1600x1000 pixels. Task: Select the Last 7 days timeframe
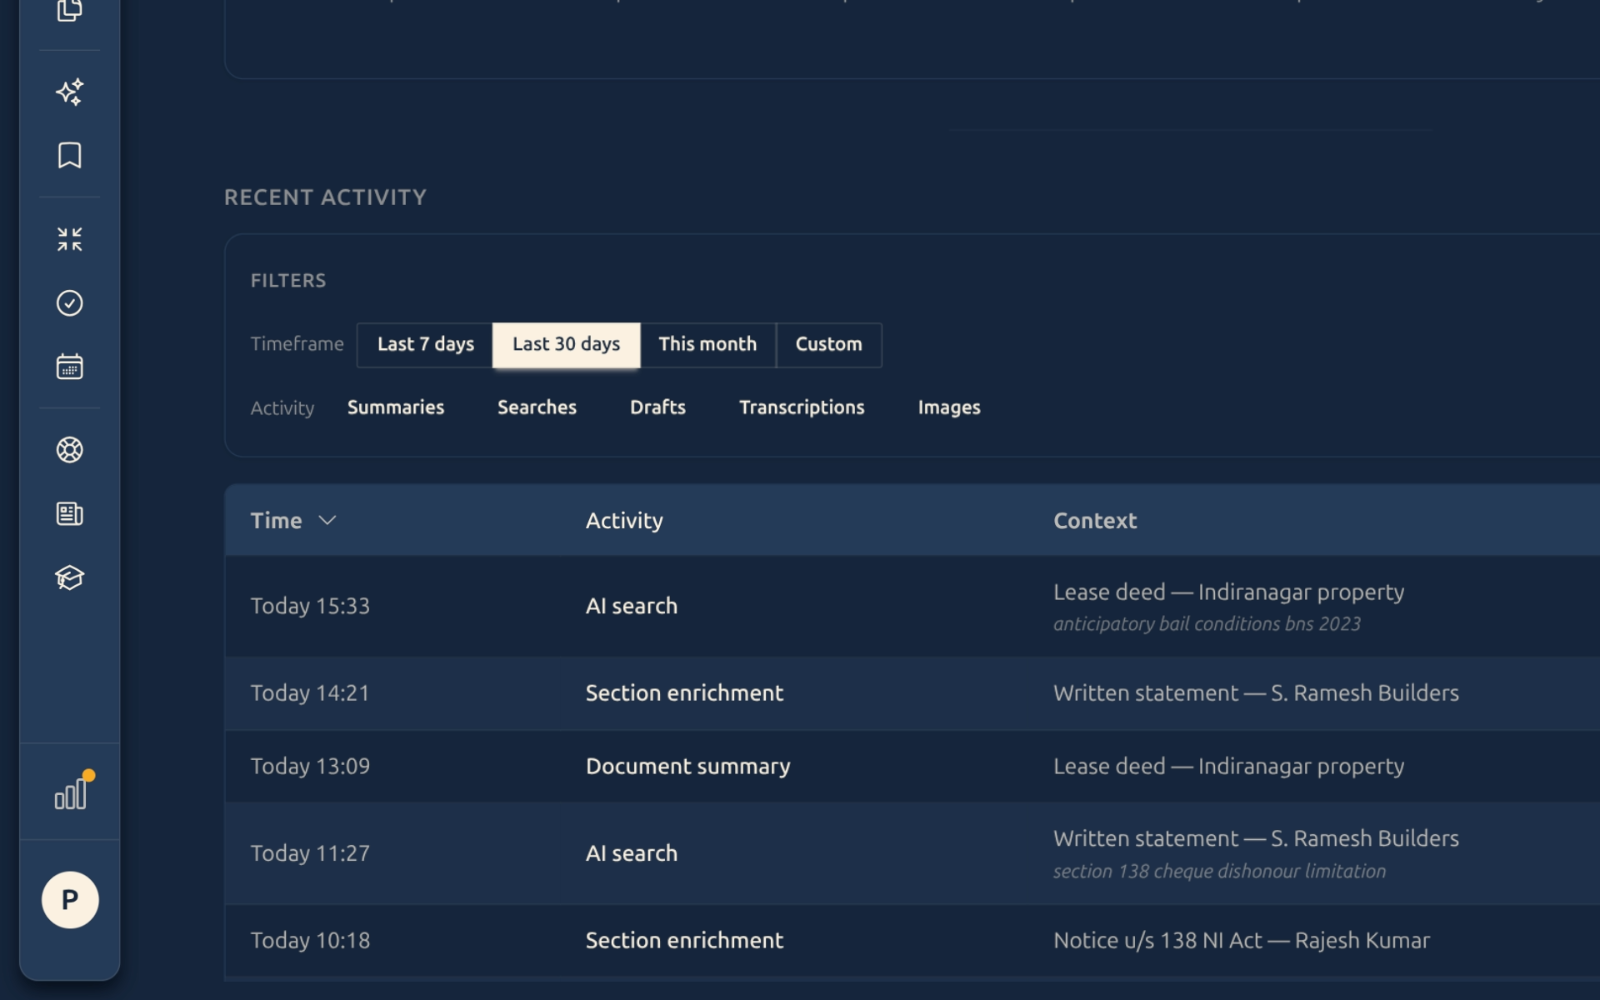click(x=425, y=344)
